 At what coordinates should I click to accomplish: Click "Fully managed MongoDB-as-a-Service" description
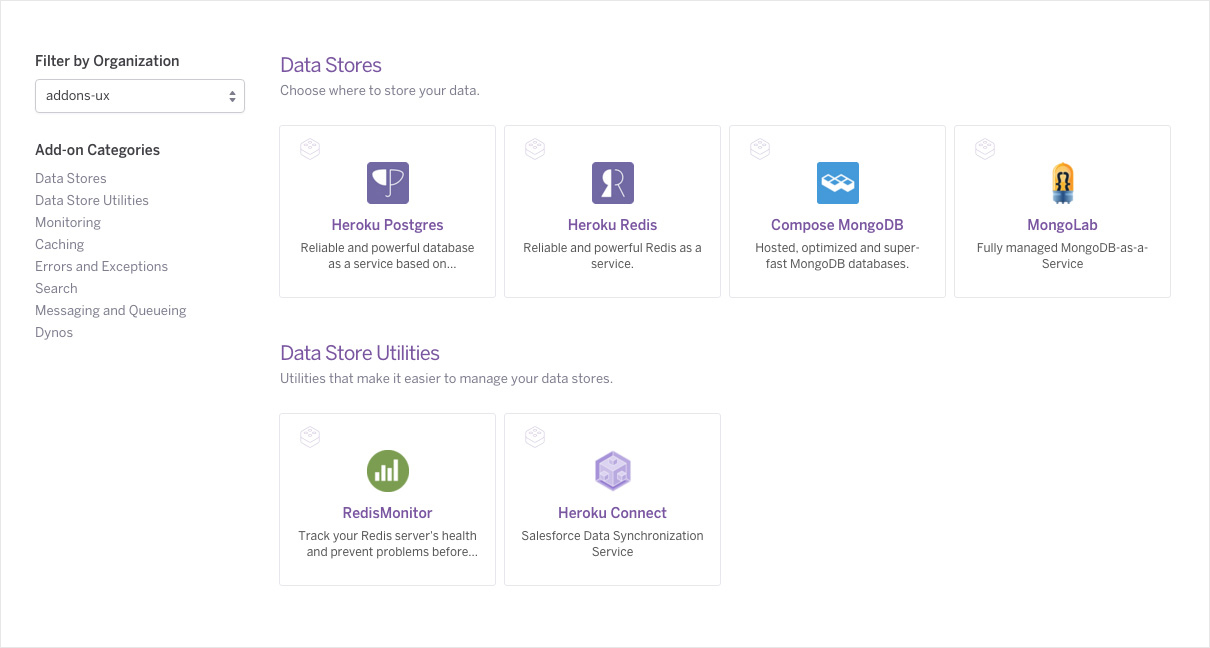(1063, 256)
